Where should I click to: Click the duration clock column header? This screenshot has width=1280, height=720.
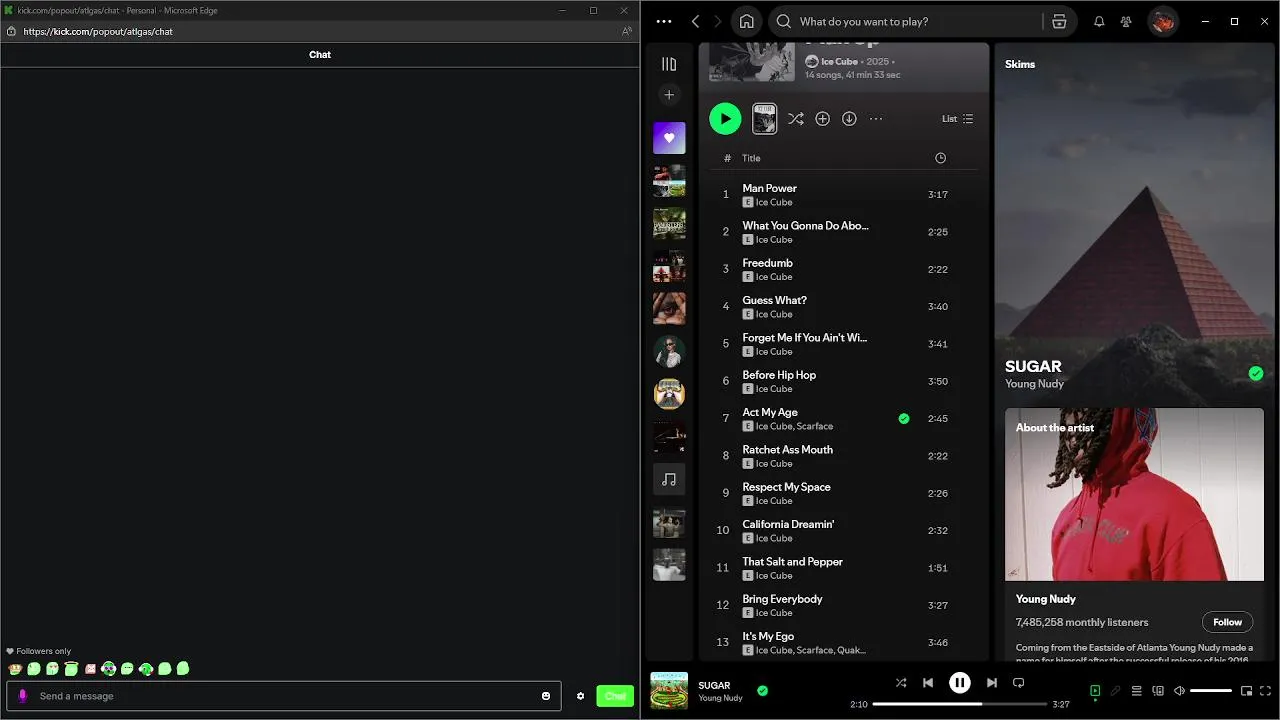click(x=940, y=158)
